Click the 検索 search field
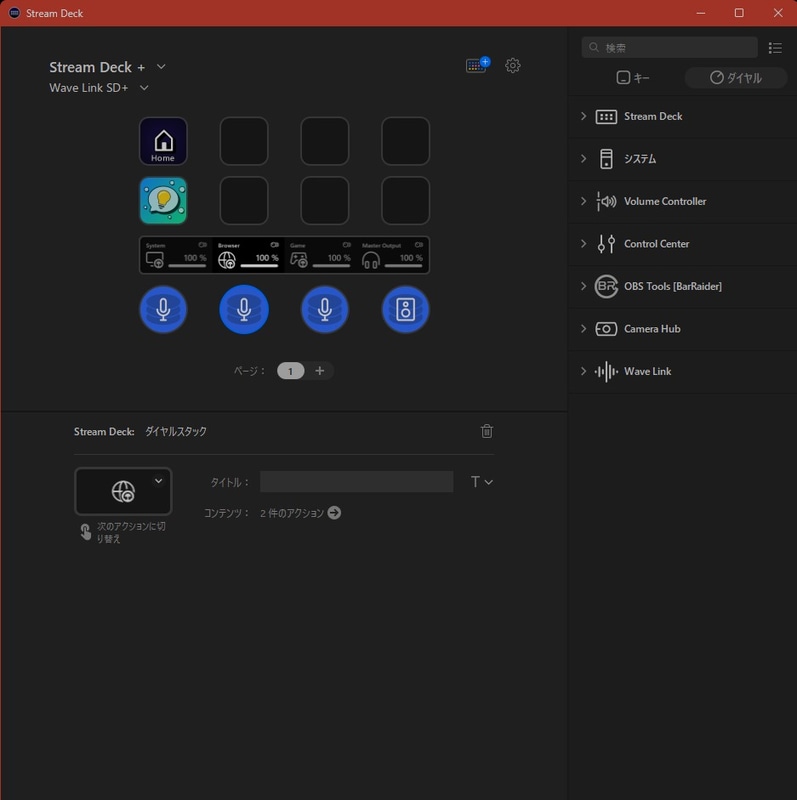The image size is (797, 800). tap(669, 47)
